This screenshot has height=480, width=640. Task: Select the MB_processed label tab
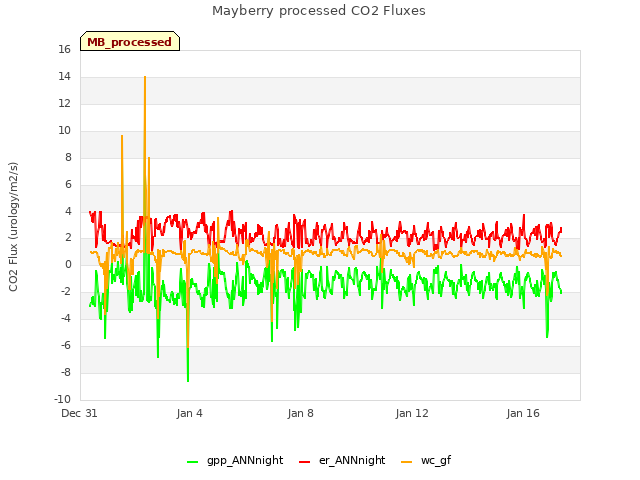pyautogui.click(x=130, y=41)
